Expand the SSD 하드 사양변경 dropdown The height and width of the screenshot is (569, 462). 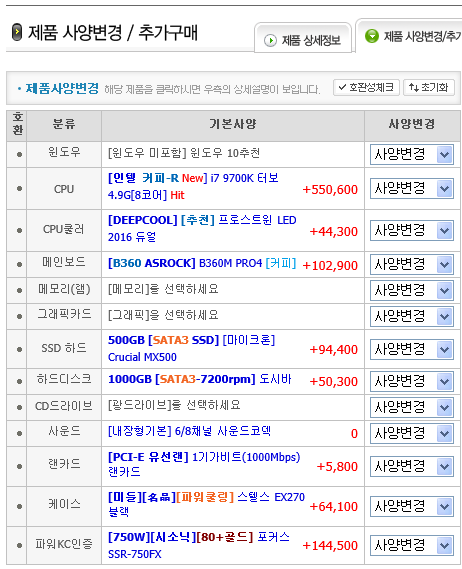412,349
